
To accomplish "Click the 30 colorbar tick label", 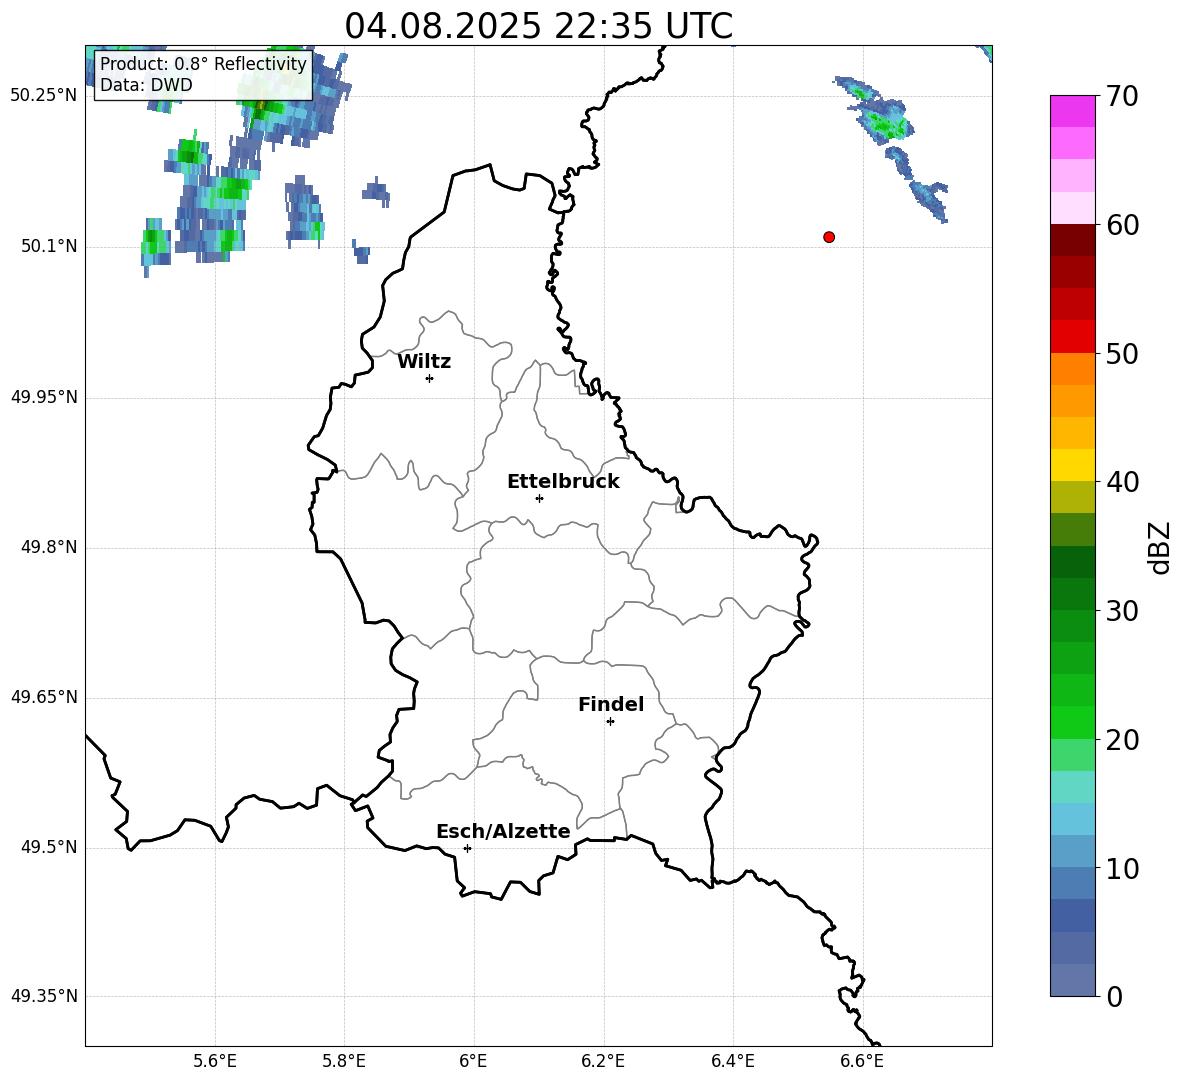I will tap(1121, 611).
